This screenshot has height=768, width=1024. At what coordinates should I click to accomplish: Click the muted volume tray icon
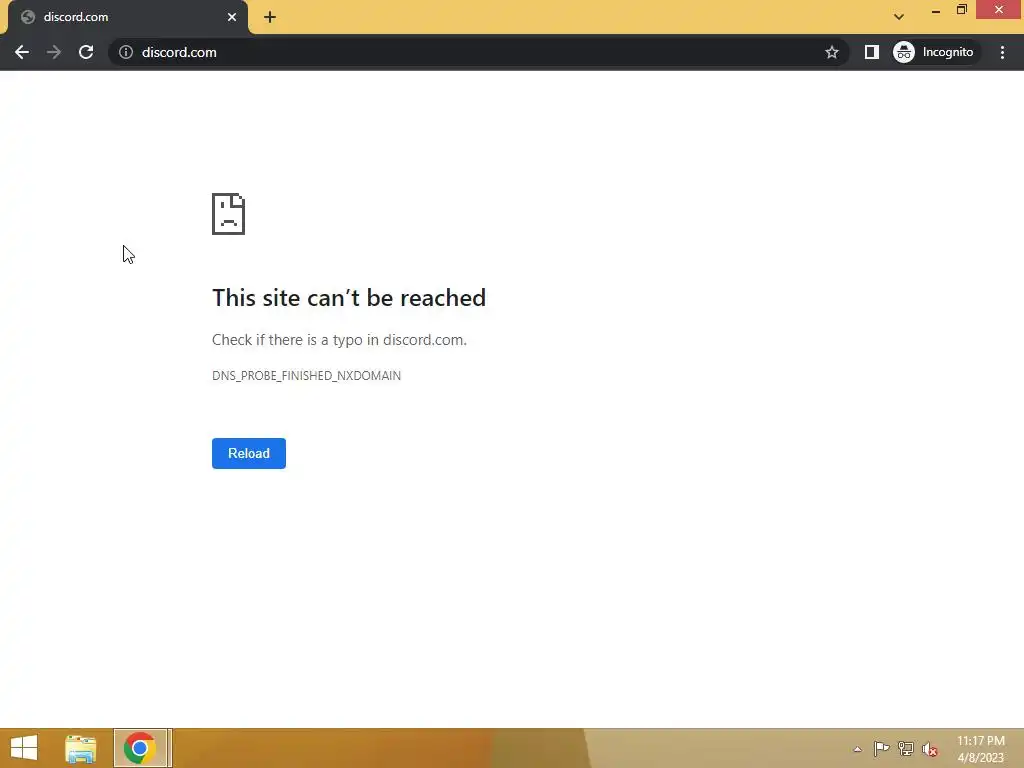[930, 749]
